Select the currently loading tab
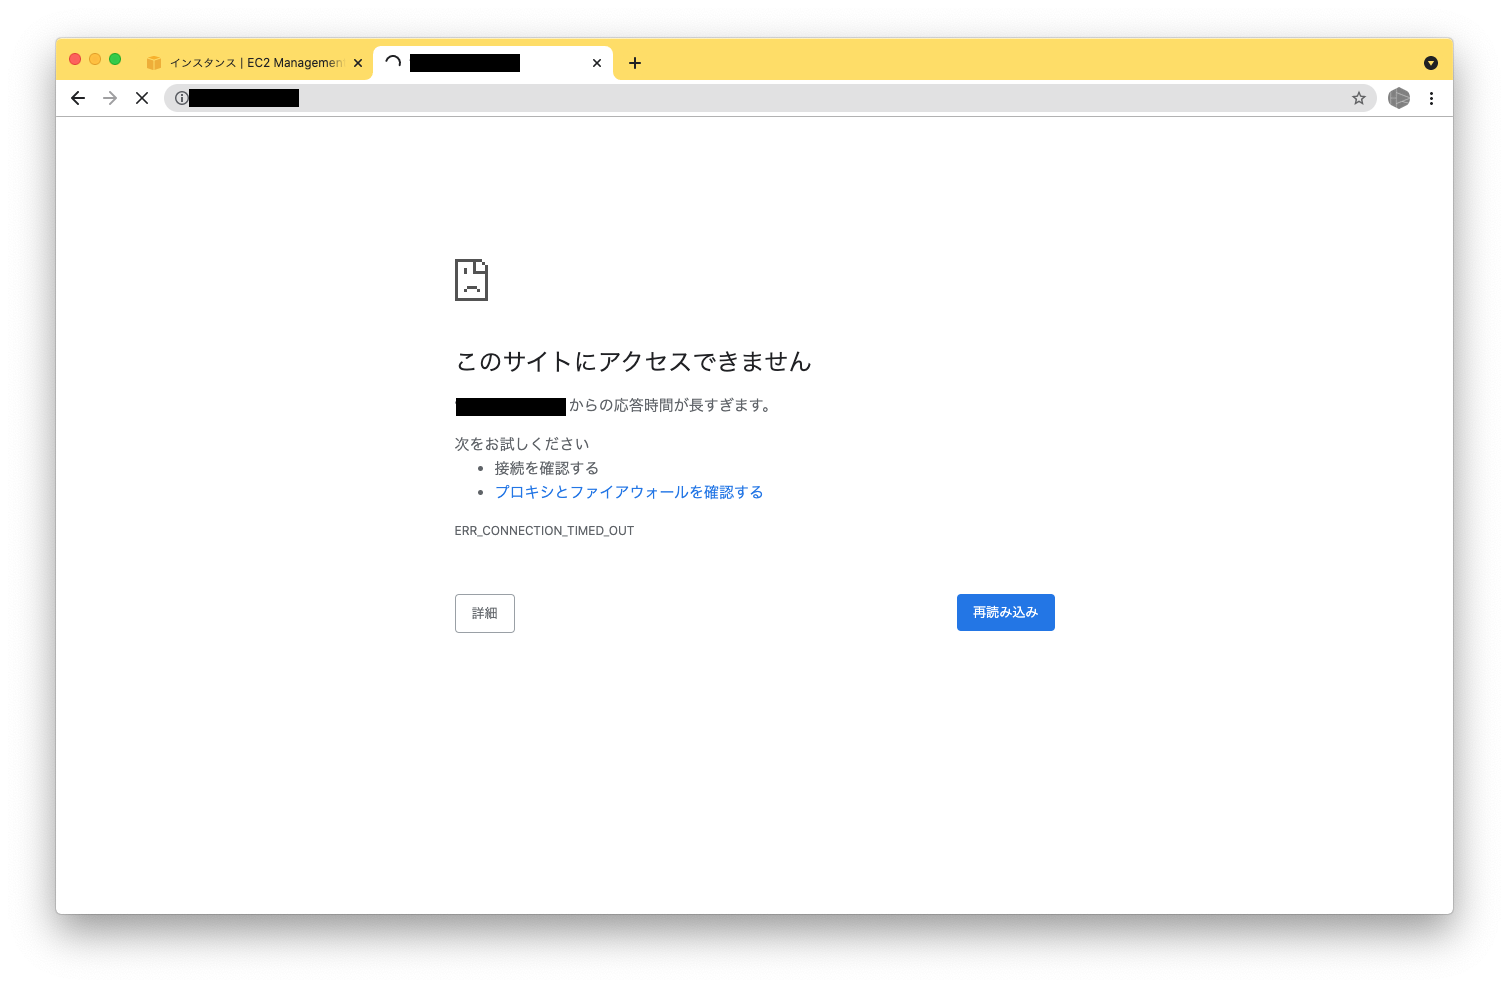The width and height of the screenshot is (1509, 988). [480, 62]
